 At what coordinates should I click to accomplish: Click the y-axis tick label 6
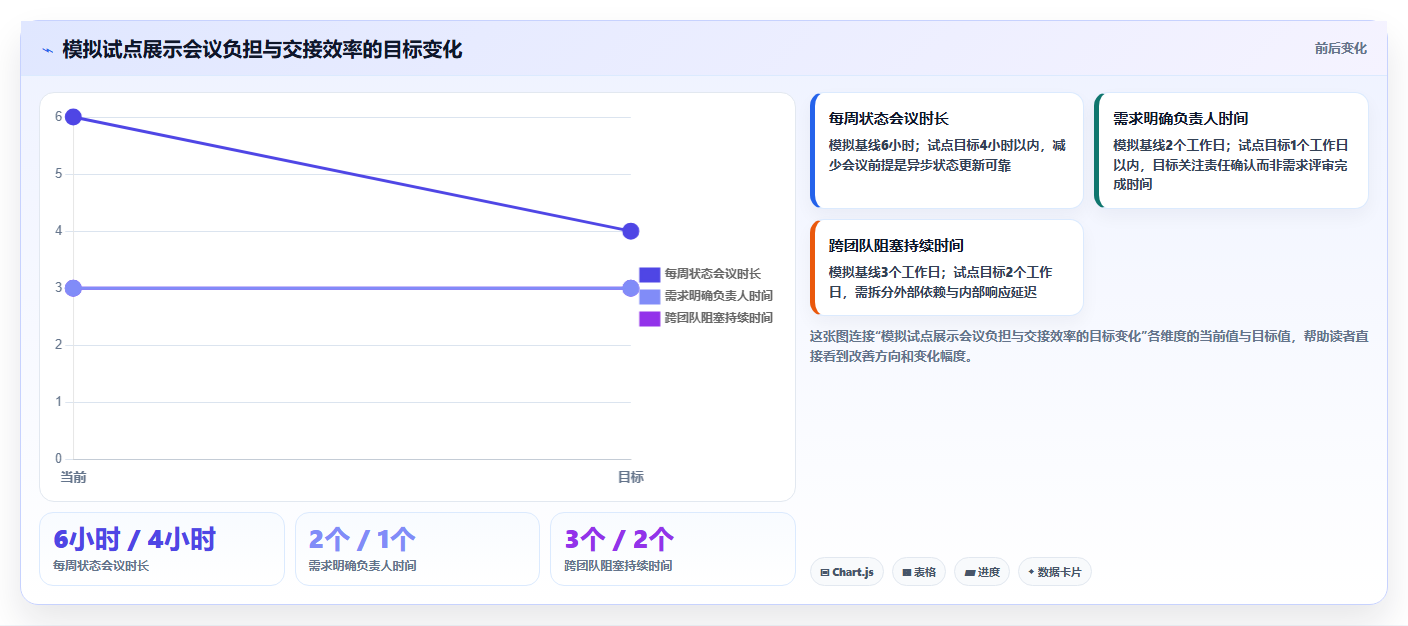(x=59, y=117)
